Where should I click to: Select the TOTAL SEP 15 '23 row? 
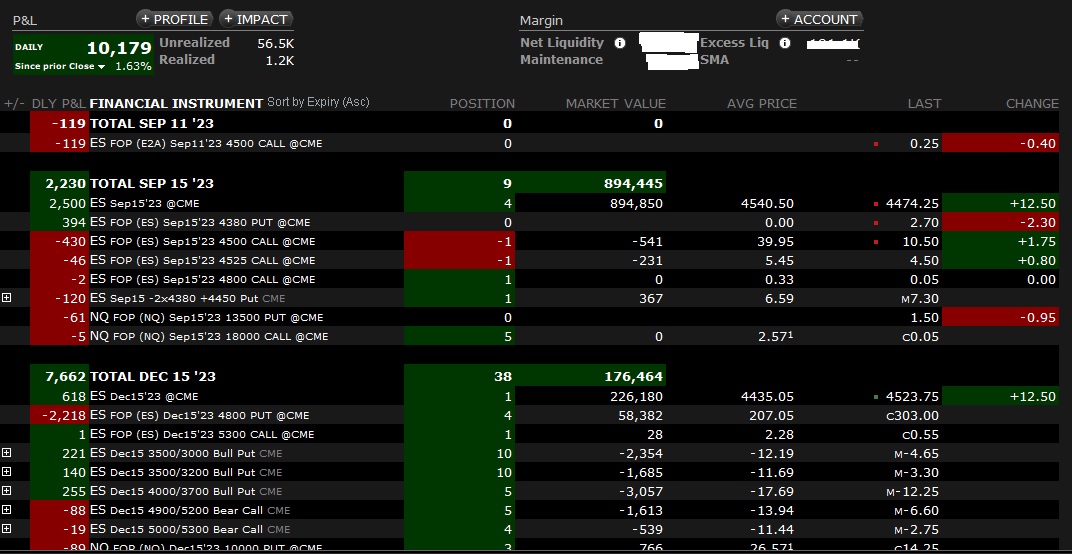(x=529, y=183)
